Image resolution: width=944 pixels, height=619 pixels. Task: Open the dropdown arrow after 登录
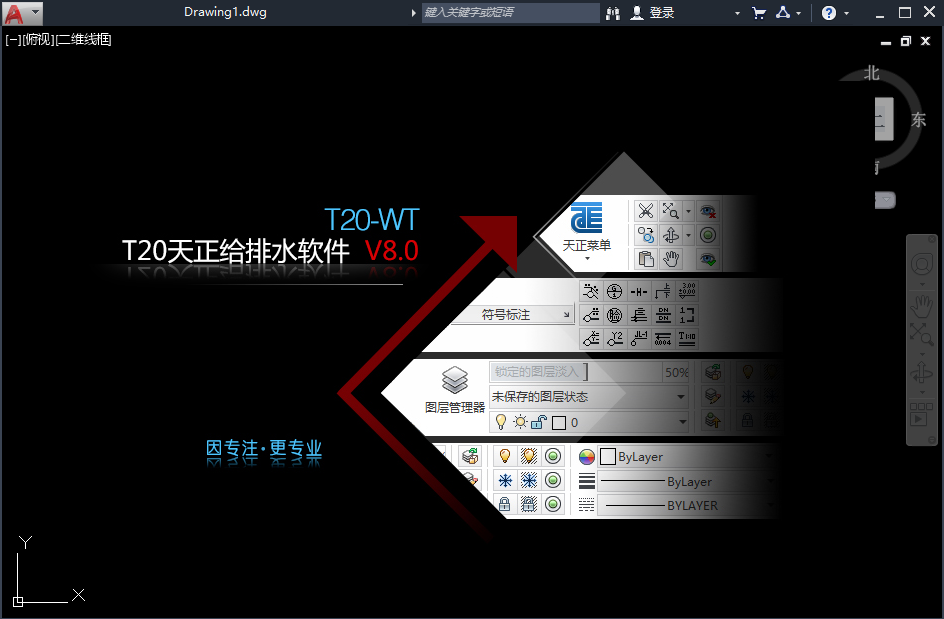click(x=738, y=13)
